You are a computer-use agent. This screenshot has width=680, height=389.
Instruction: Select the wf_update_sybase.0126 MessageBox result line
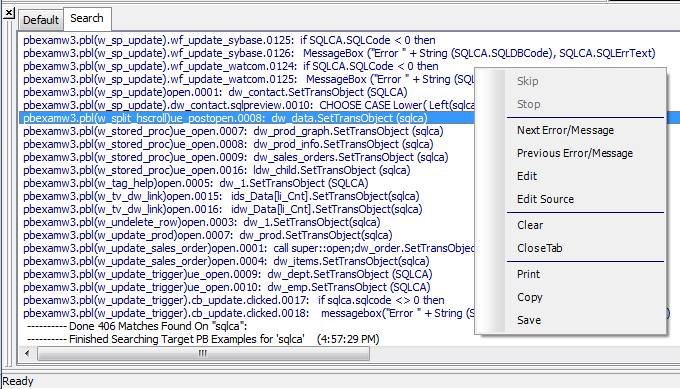[339, 53]
